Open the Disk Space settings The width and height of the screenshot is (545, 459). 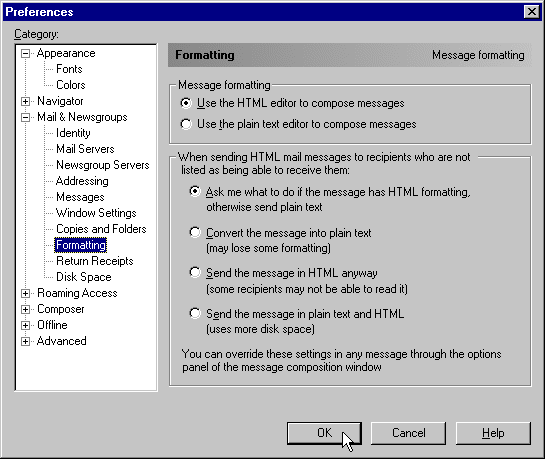click(84, 277)
